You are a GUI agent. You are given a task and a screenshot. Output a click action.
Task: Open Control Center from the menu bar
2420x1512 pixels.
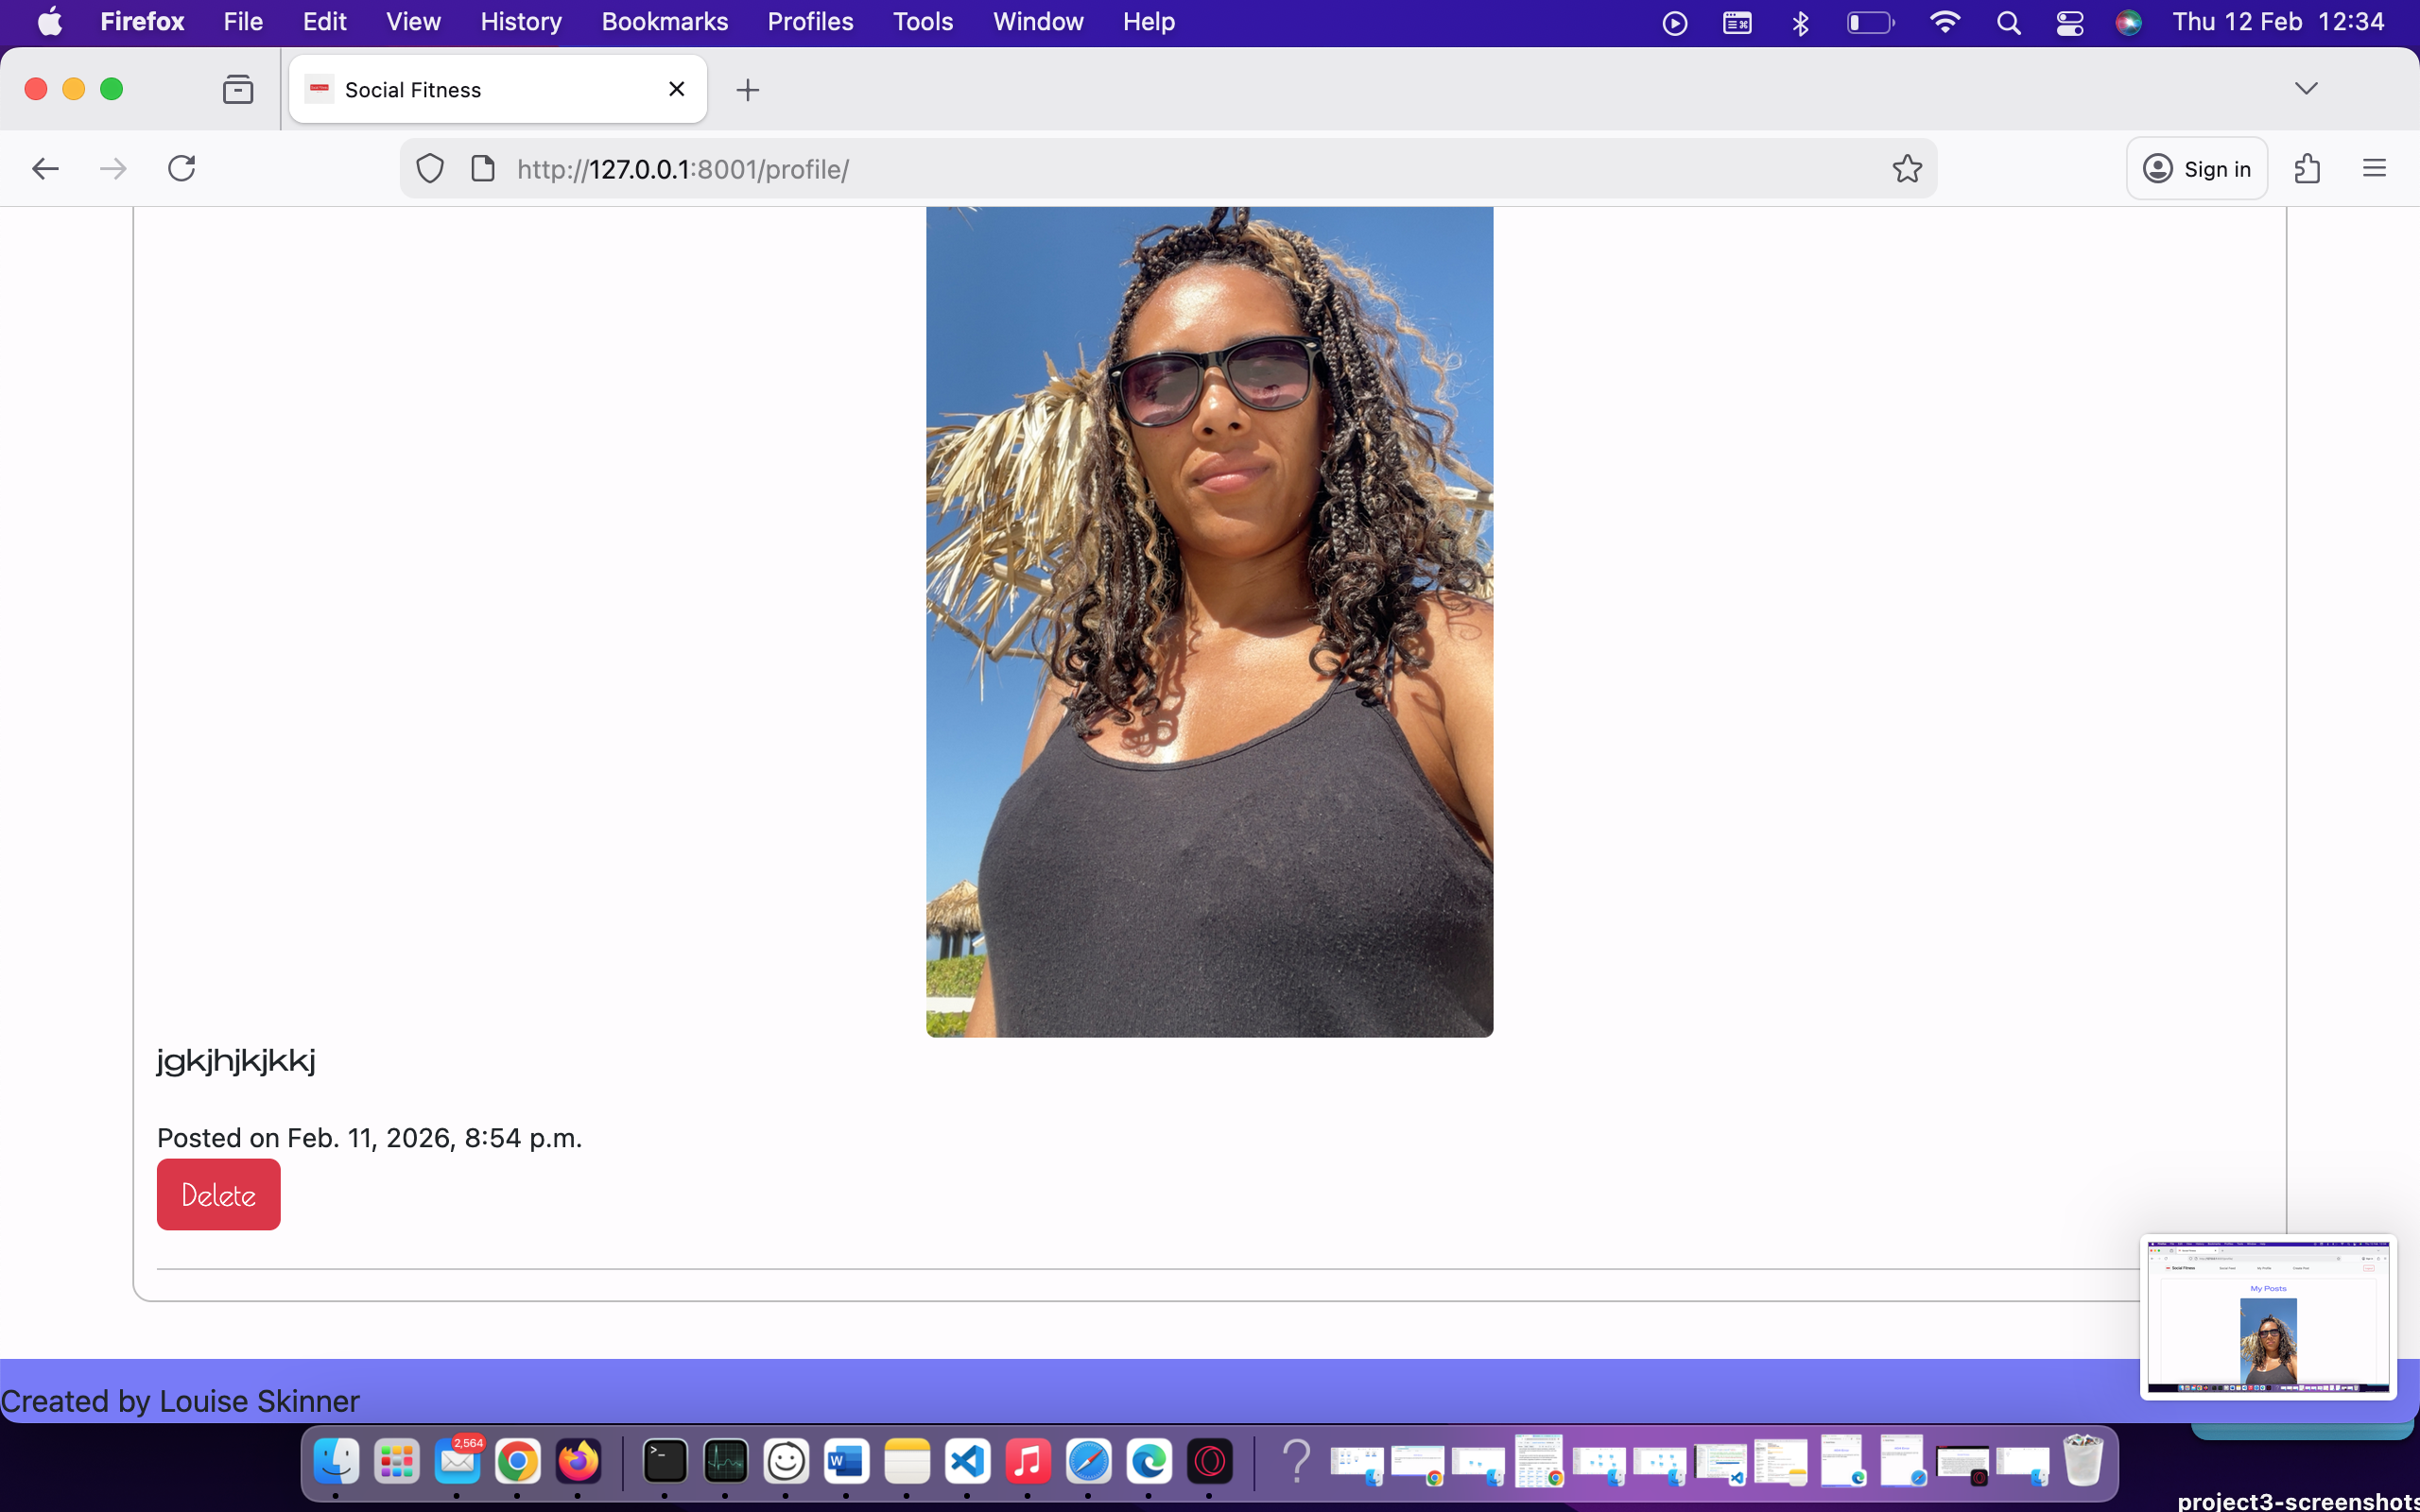[x=2069, y=22]
